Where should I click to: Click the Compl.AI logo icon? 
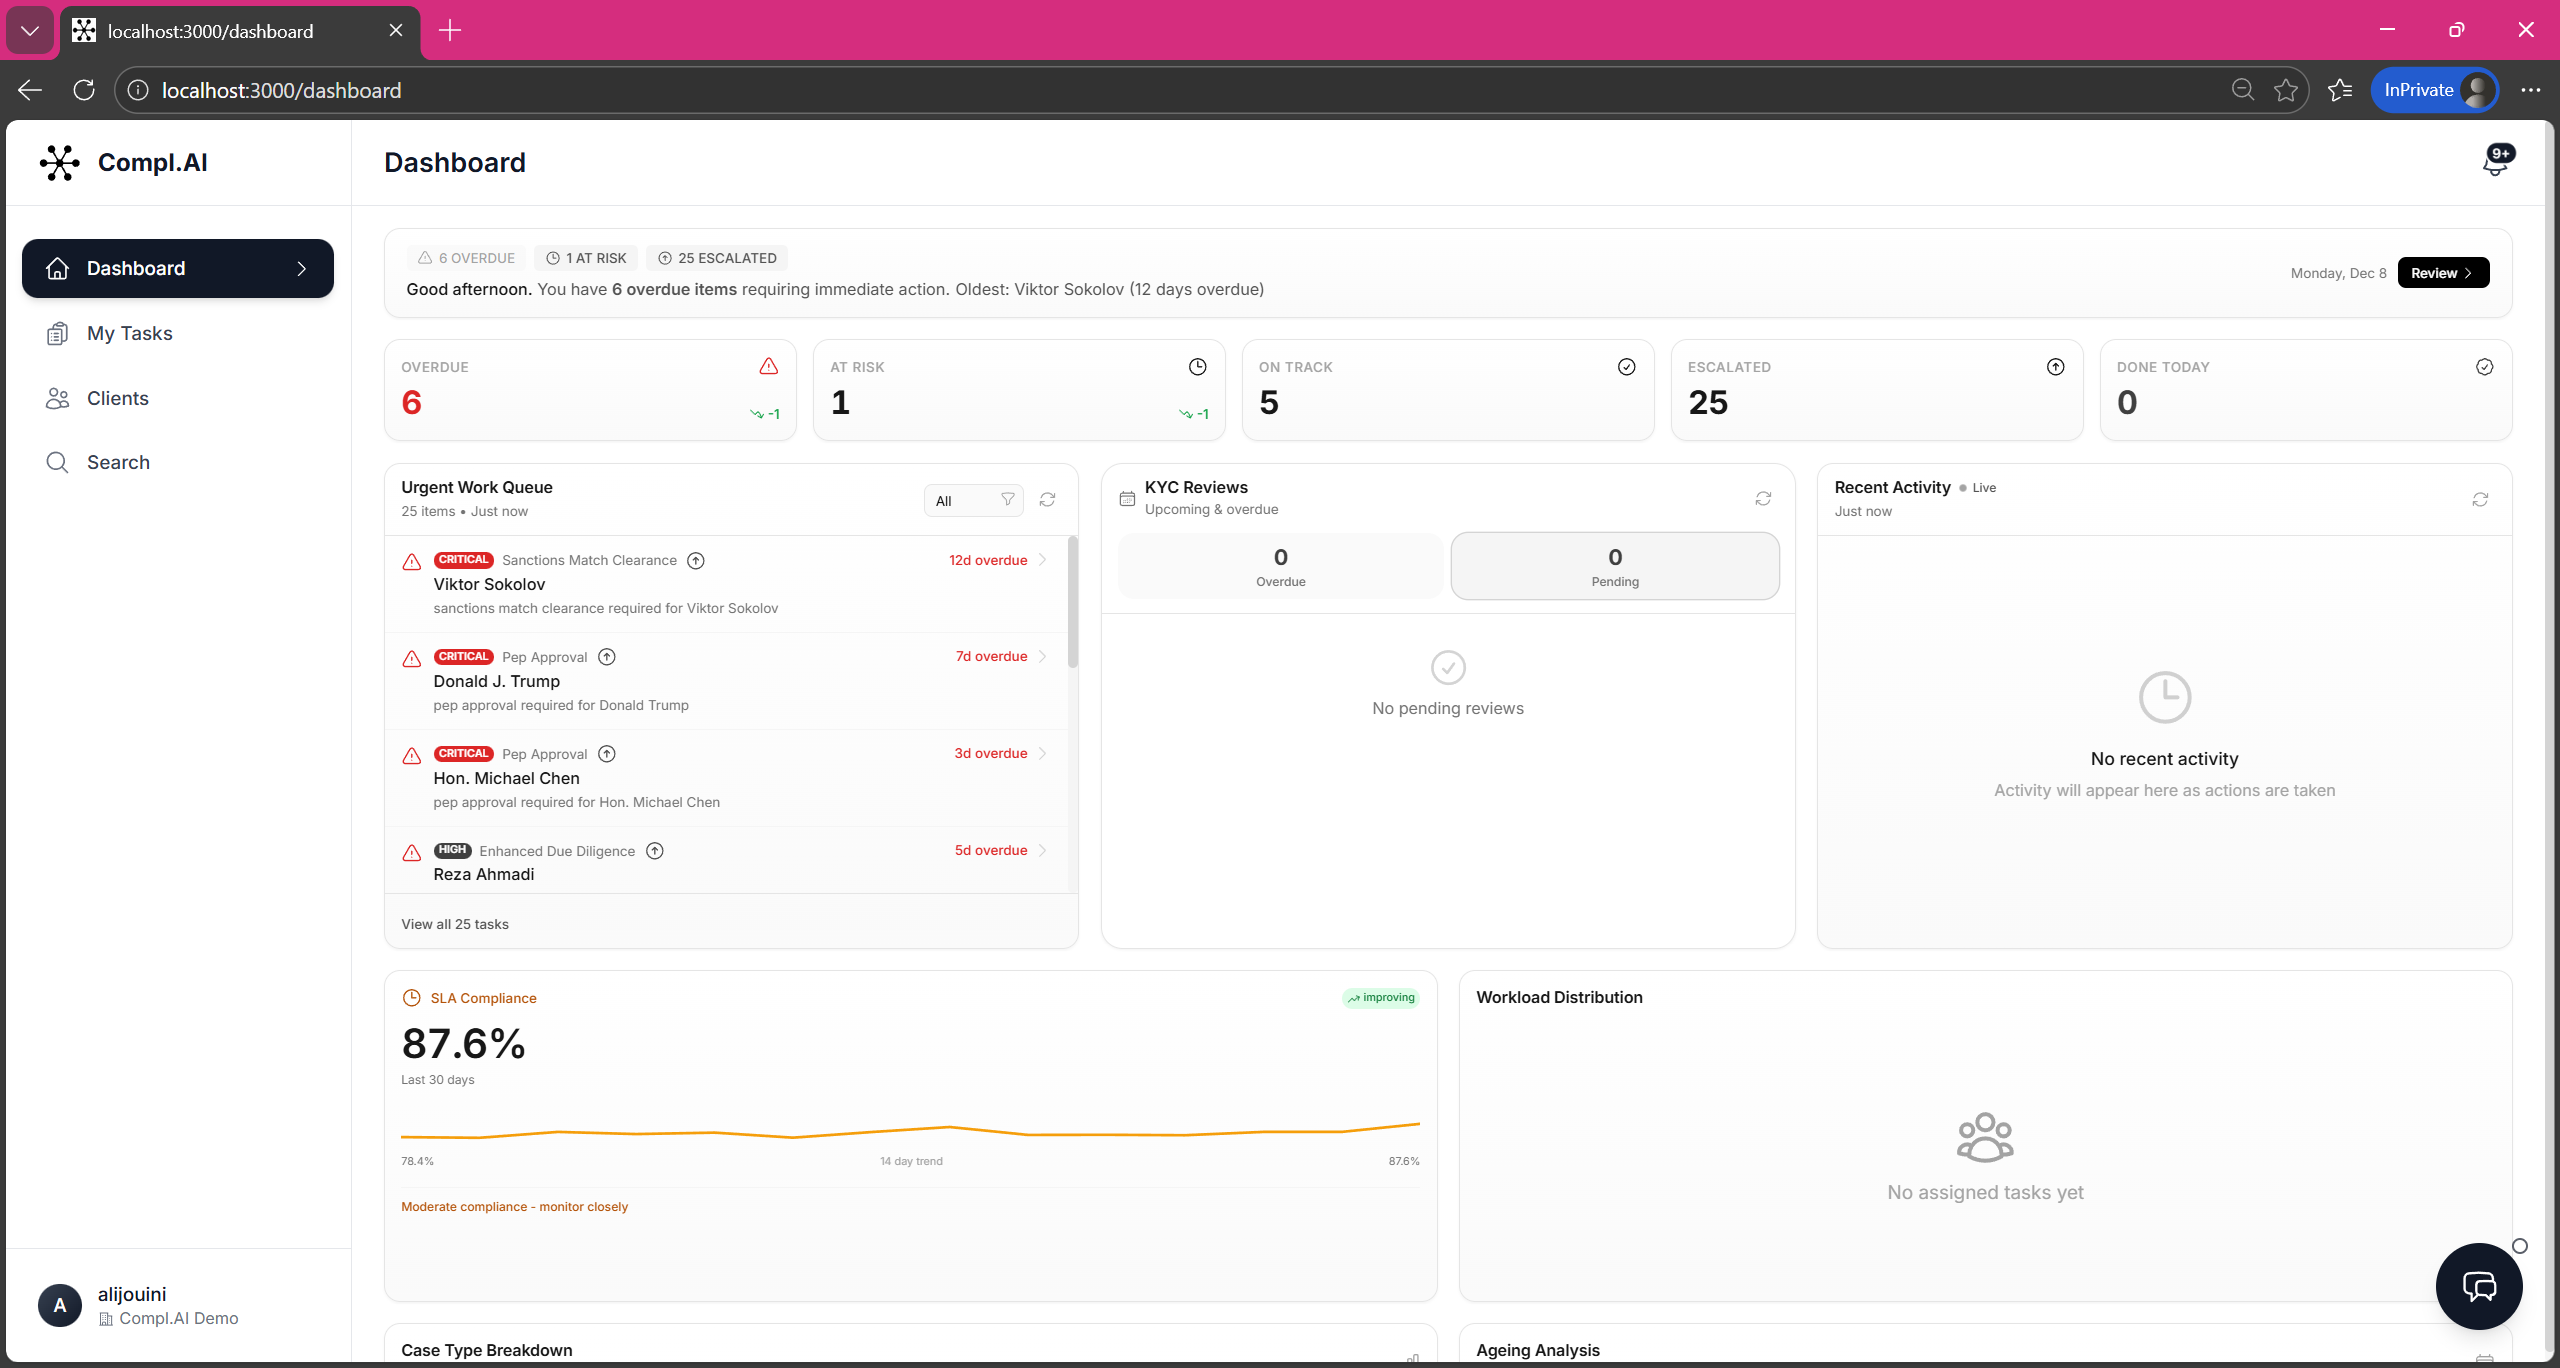click(x=60, y=162)
